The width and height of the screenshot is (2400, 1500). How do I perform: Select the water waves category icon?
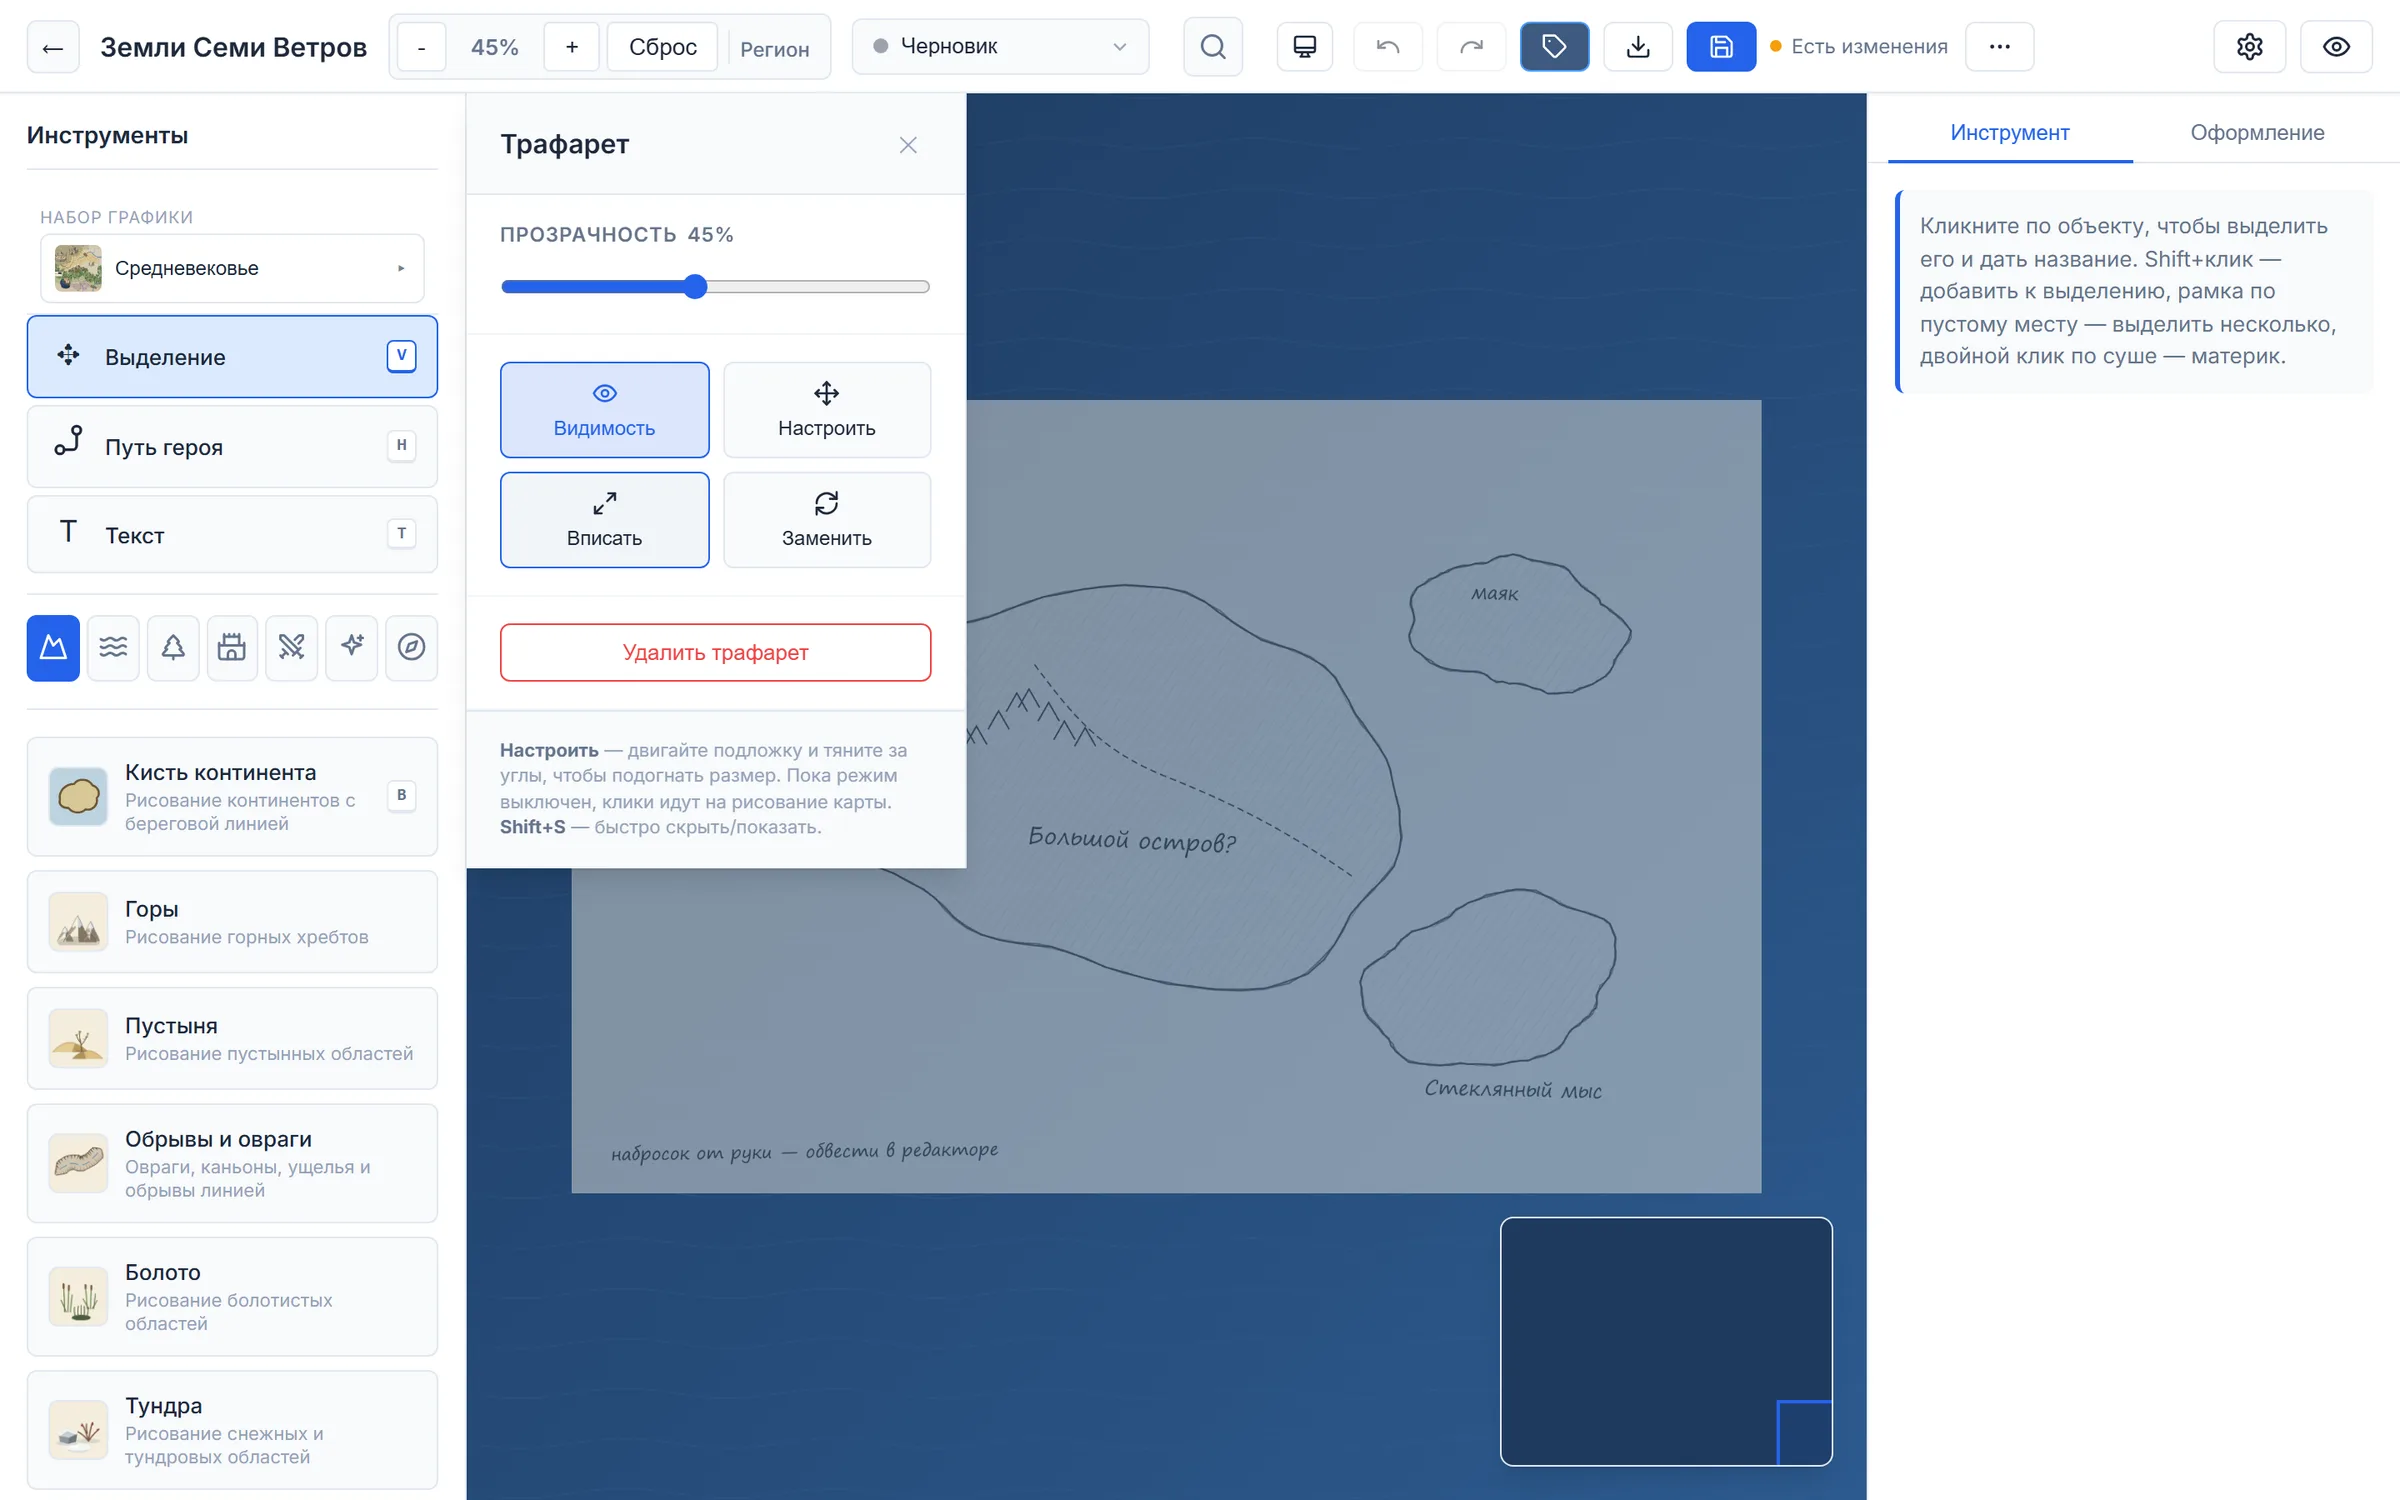pos(113,648)
